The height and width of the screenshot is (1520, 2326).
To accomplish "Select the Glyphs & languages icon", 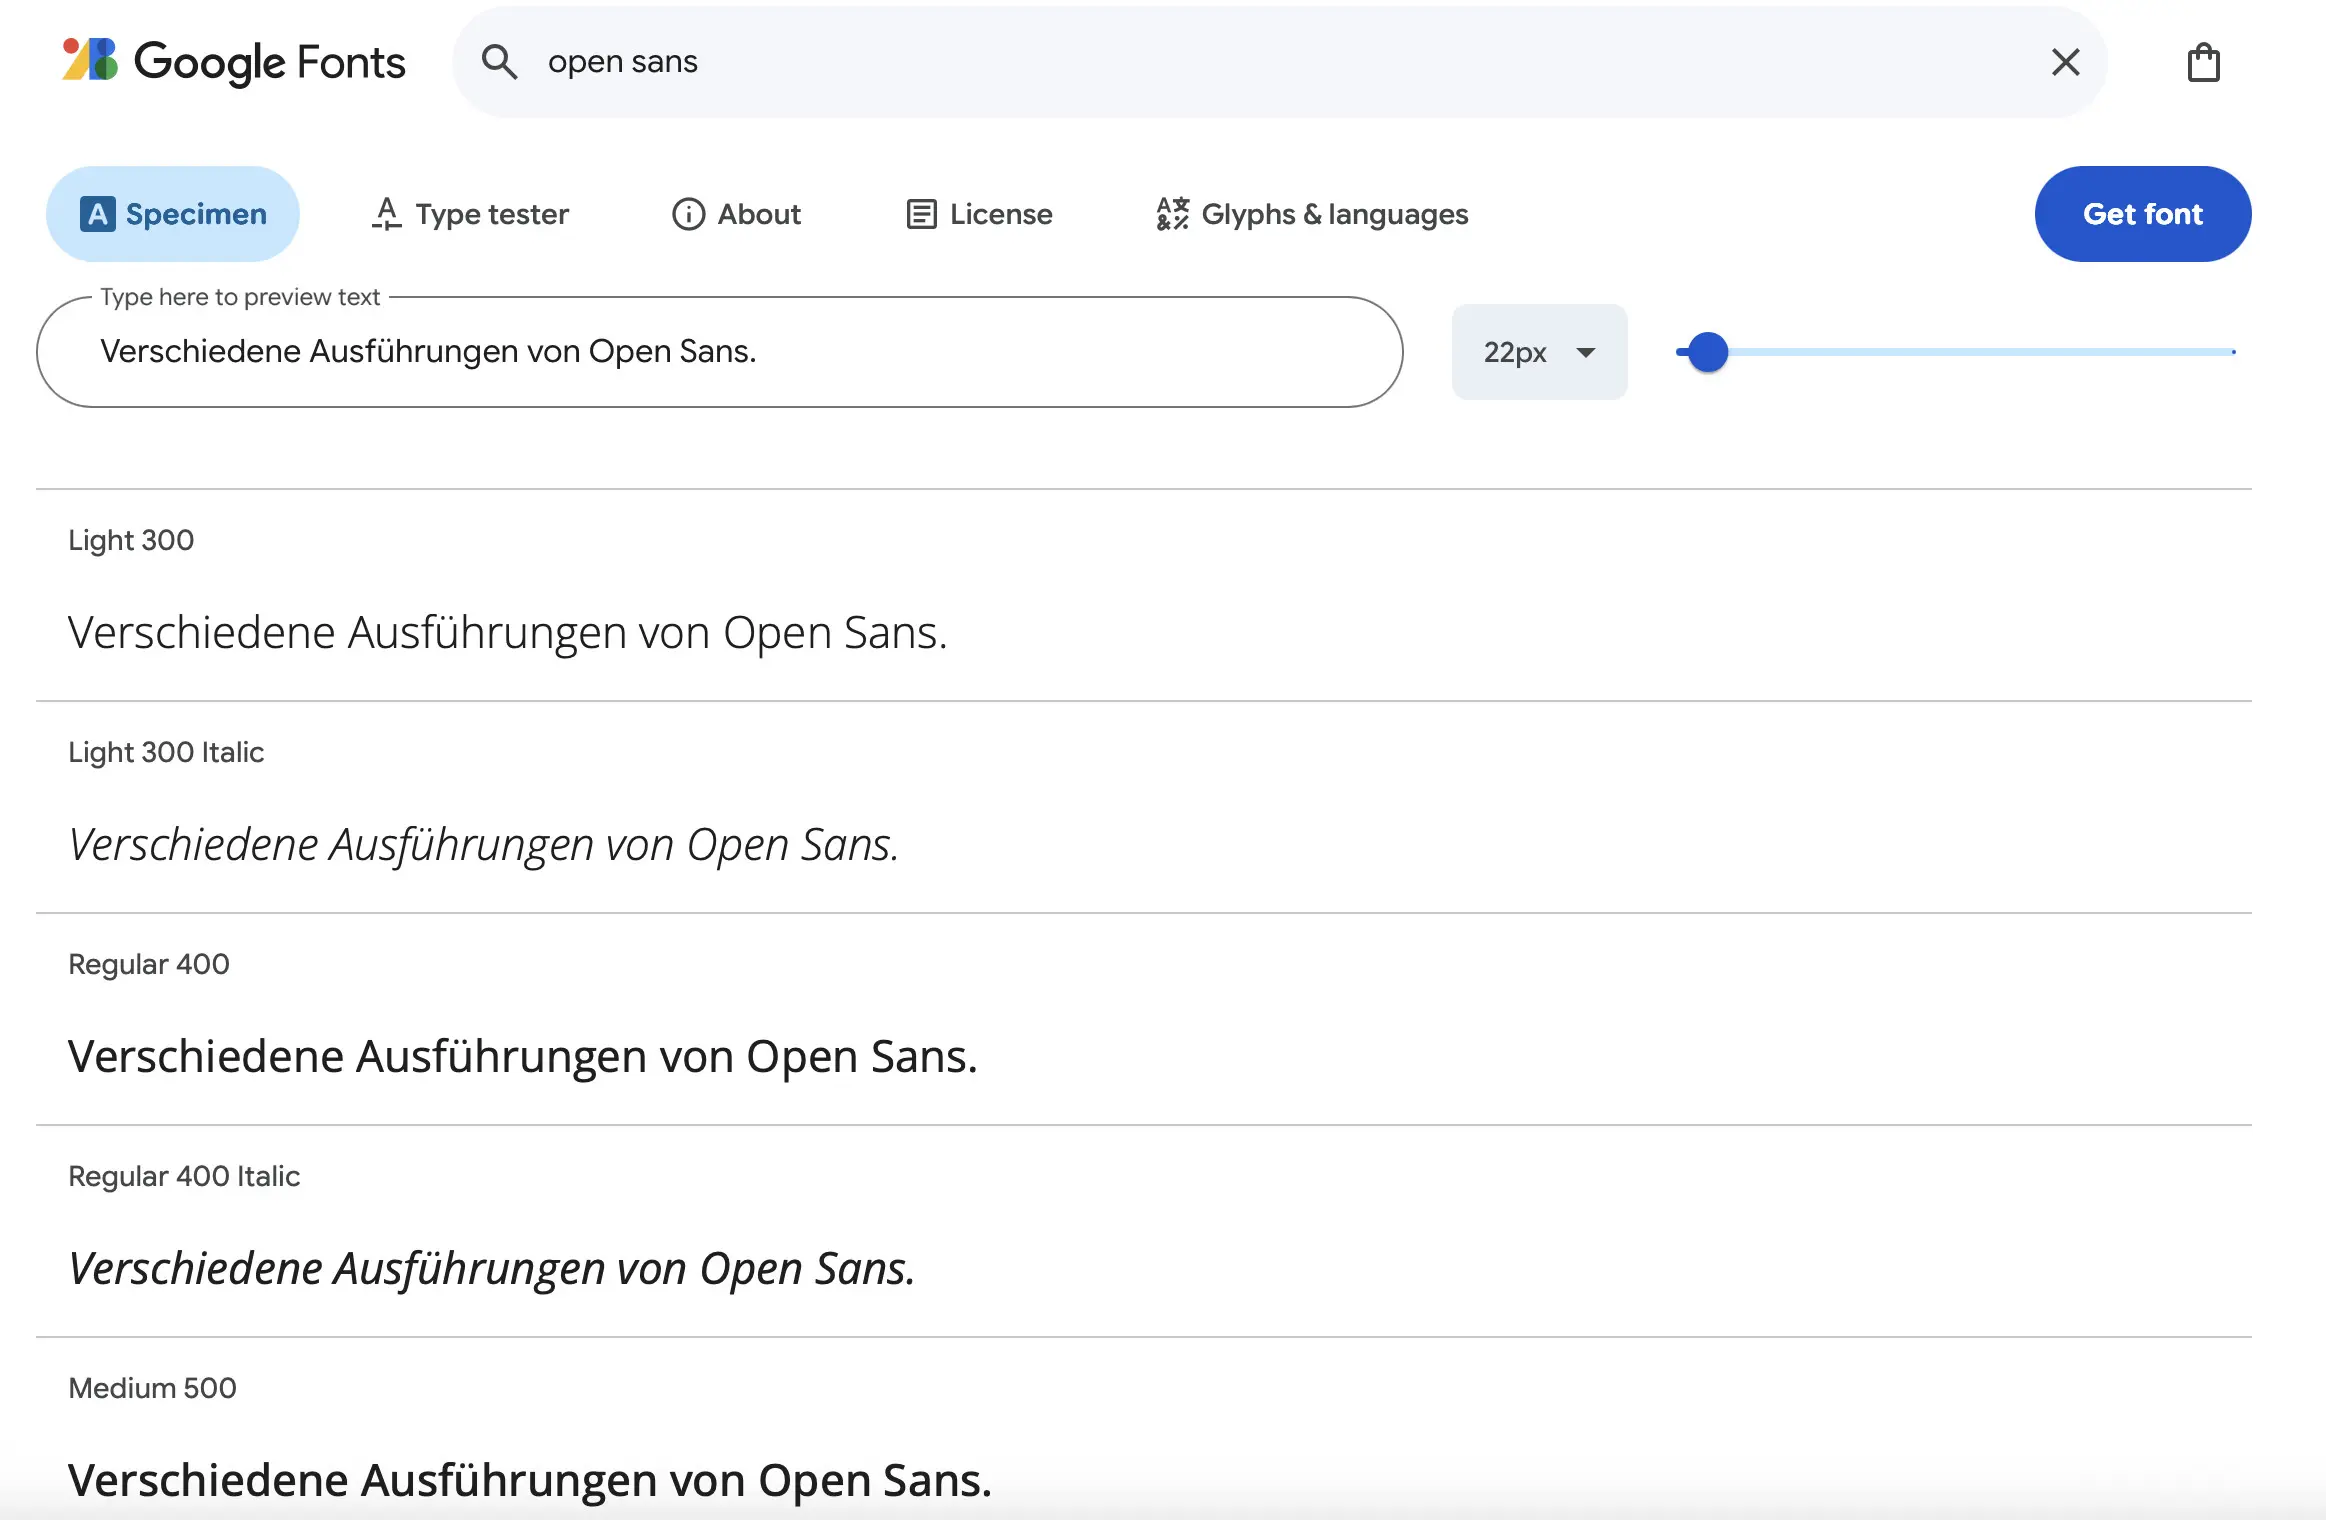I will pyautogui.click(x=1172, y=213).
